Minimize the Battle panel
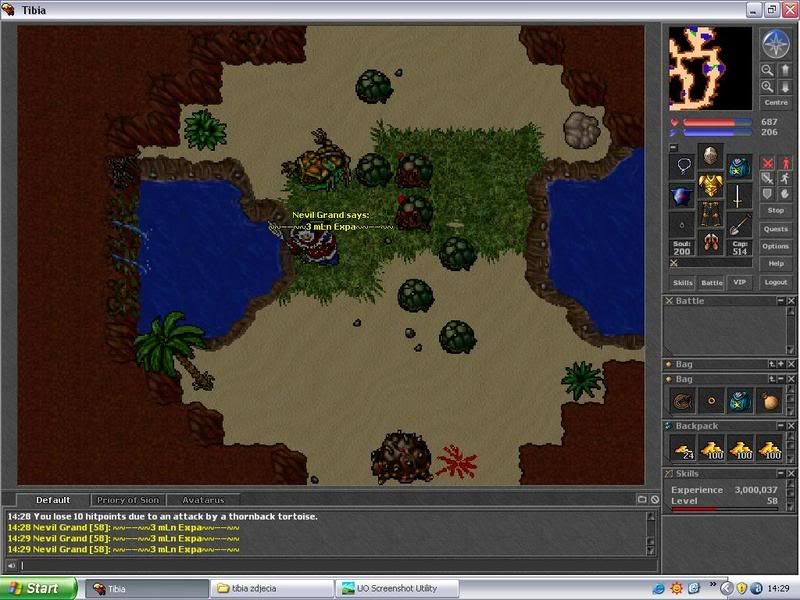Screen dimensions: 800x600 pyautogui.click(x=781, y=301)
